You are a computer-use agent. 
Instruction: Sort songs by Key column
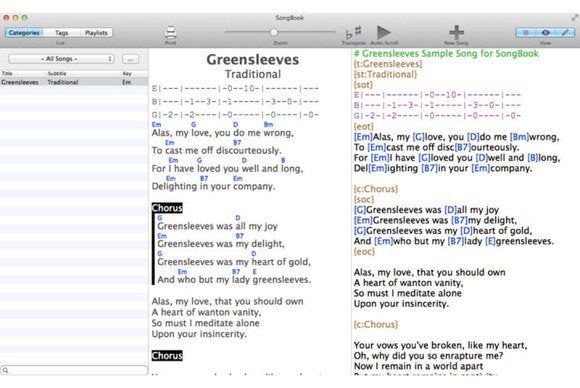pyautogui.click(x=135, y=73)
